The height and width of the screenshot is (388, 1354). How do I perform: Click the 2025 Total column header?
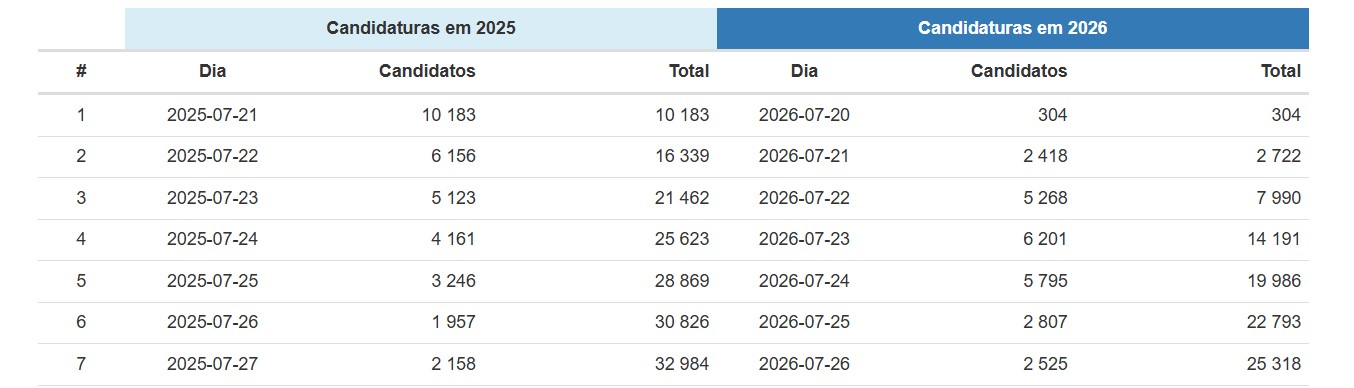click(689, 71)
